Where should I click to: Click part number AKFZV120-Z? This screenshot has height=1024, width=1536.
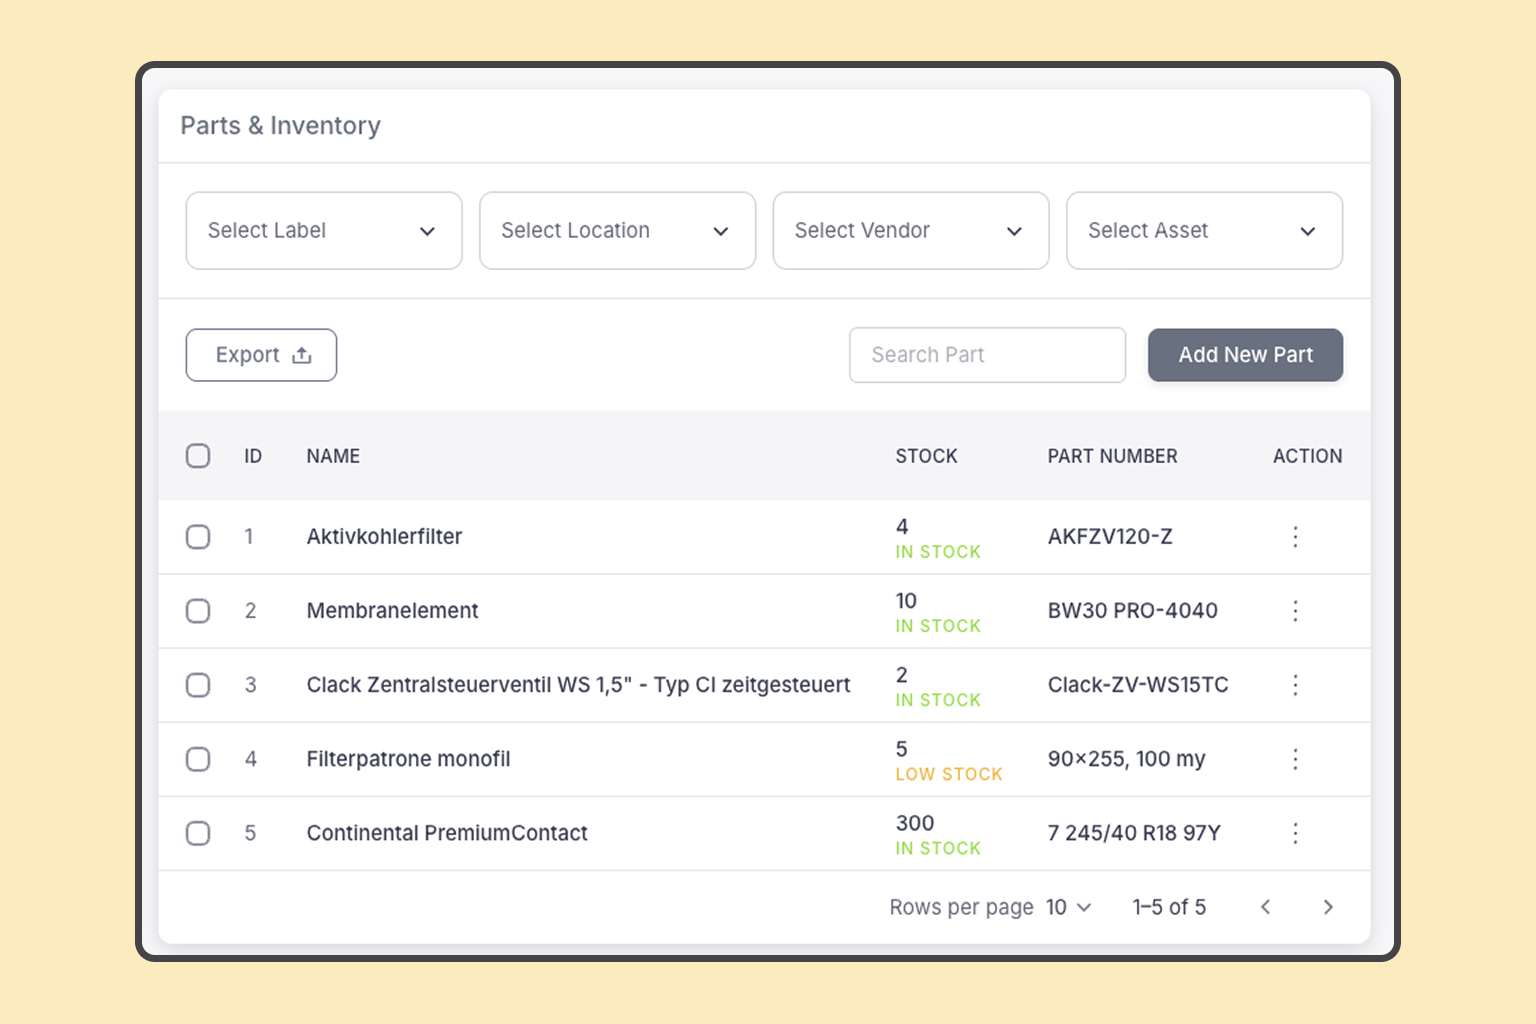point(1110,537)
